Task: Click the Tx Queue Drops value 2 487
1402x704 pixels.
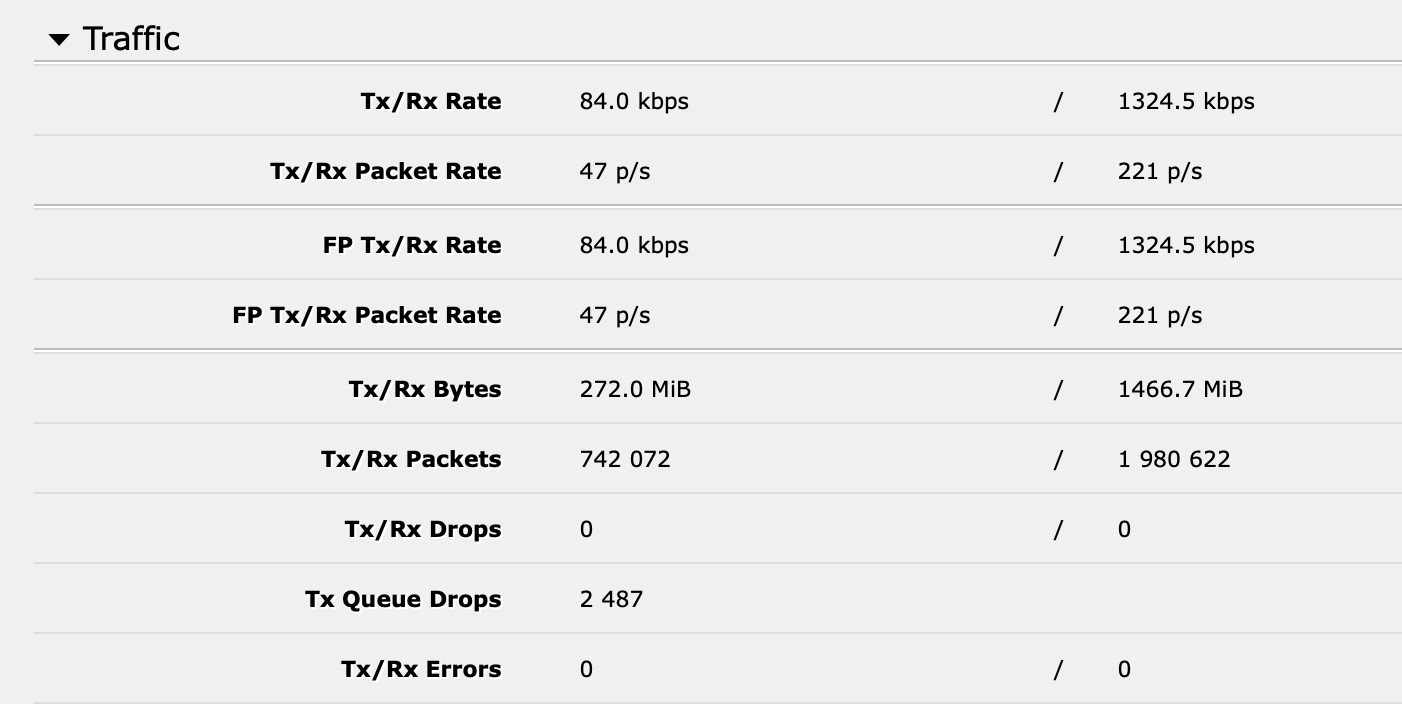Action: pos(608,599)
